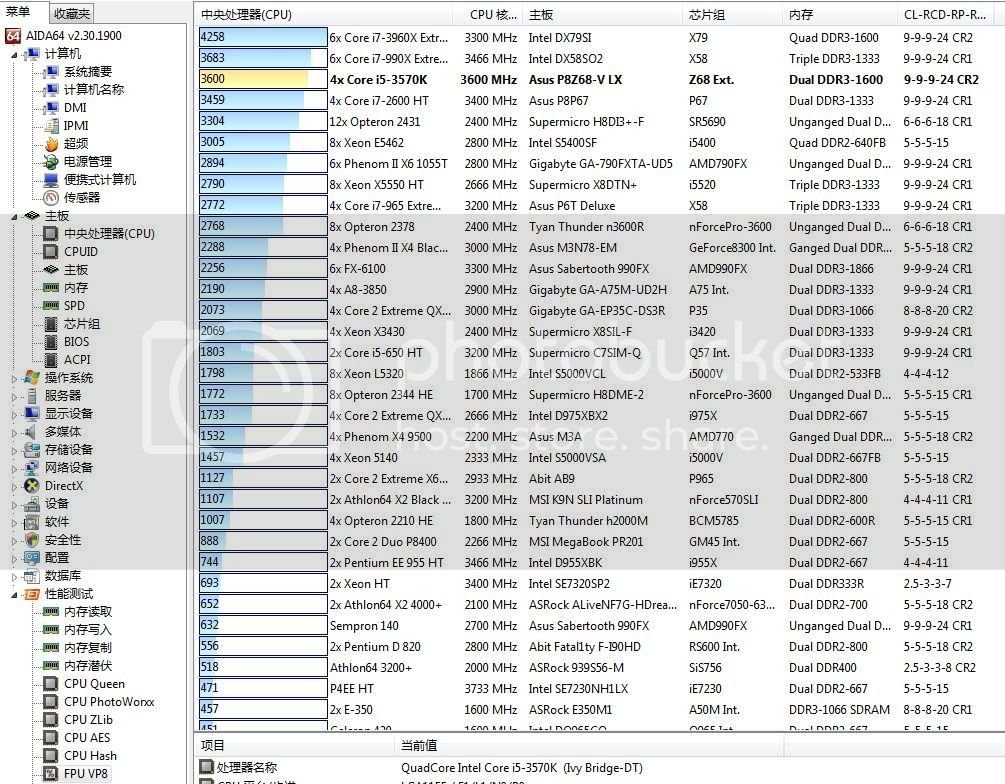
Task: Select the 超频 (overclock) flame icon
Action: 50,143
